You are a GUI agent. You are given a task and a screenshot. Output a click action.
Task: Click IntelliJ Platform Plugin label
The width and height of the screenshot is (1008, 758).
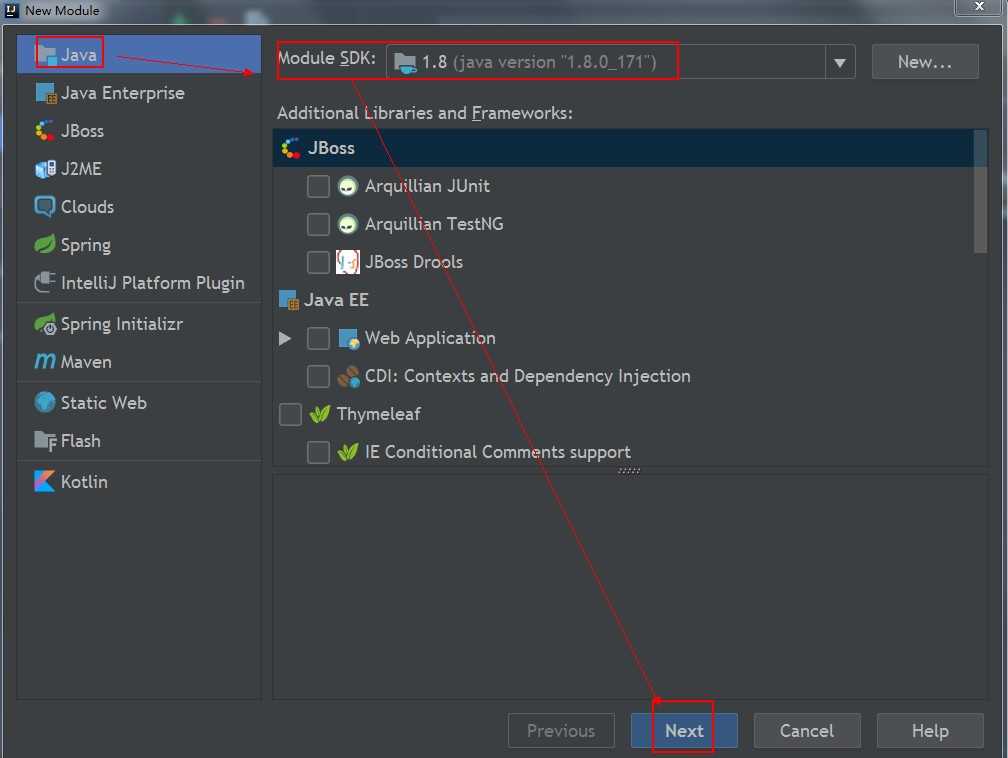[152, 283]
